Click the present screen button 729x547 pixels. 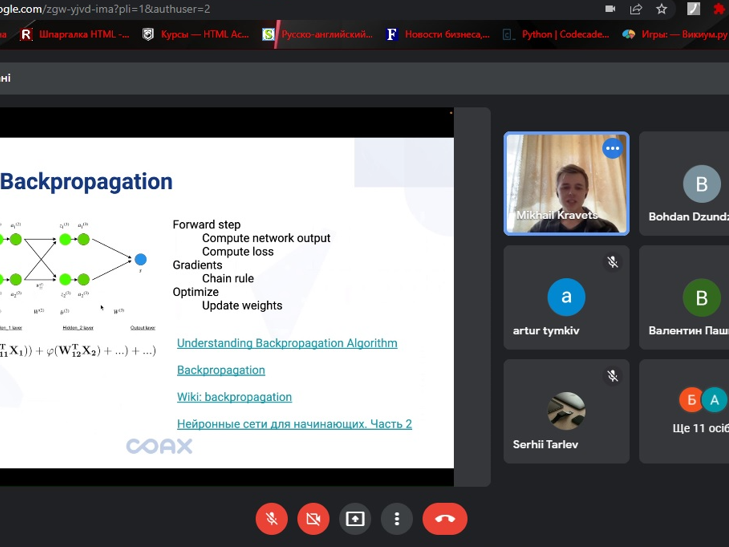(x=355, y=518)
